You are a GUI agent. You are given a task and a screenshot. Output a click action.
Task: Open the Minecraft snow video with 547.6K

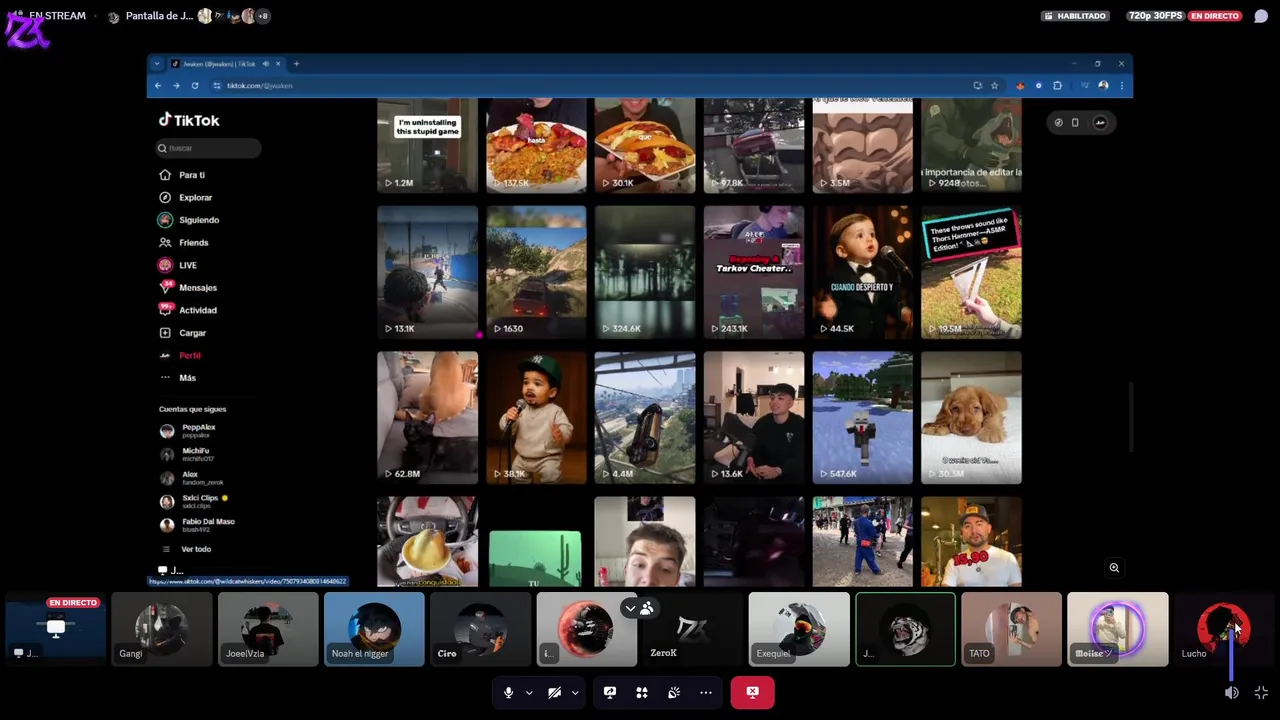862,417
